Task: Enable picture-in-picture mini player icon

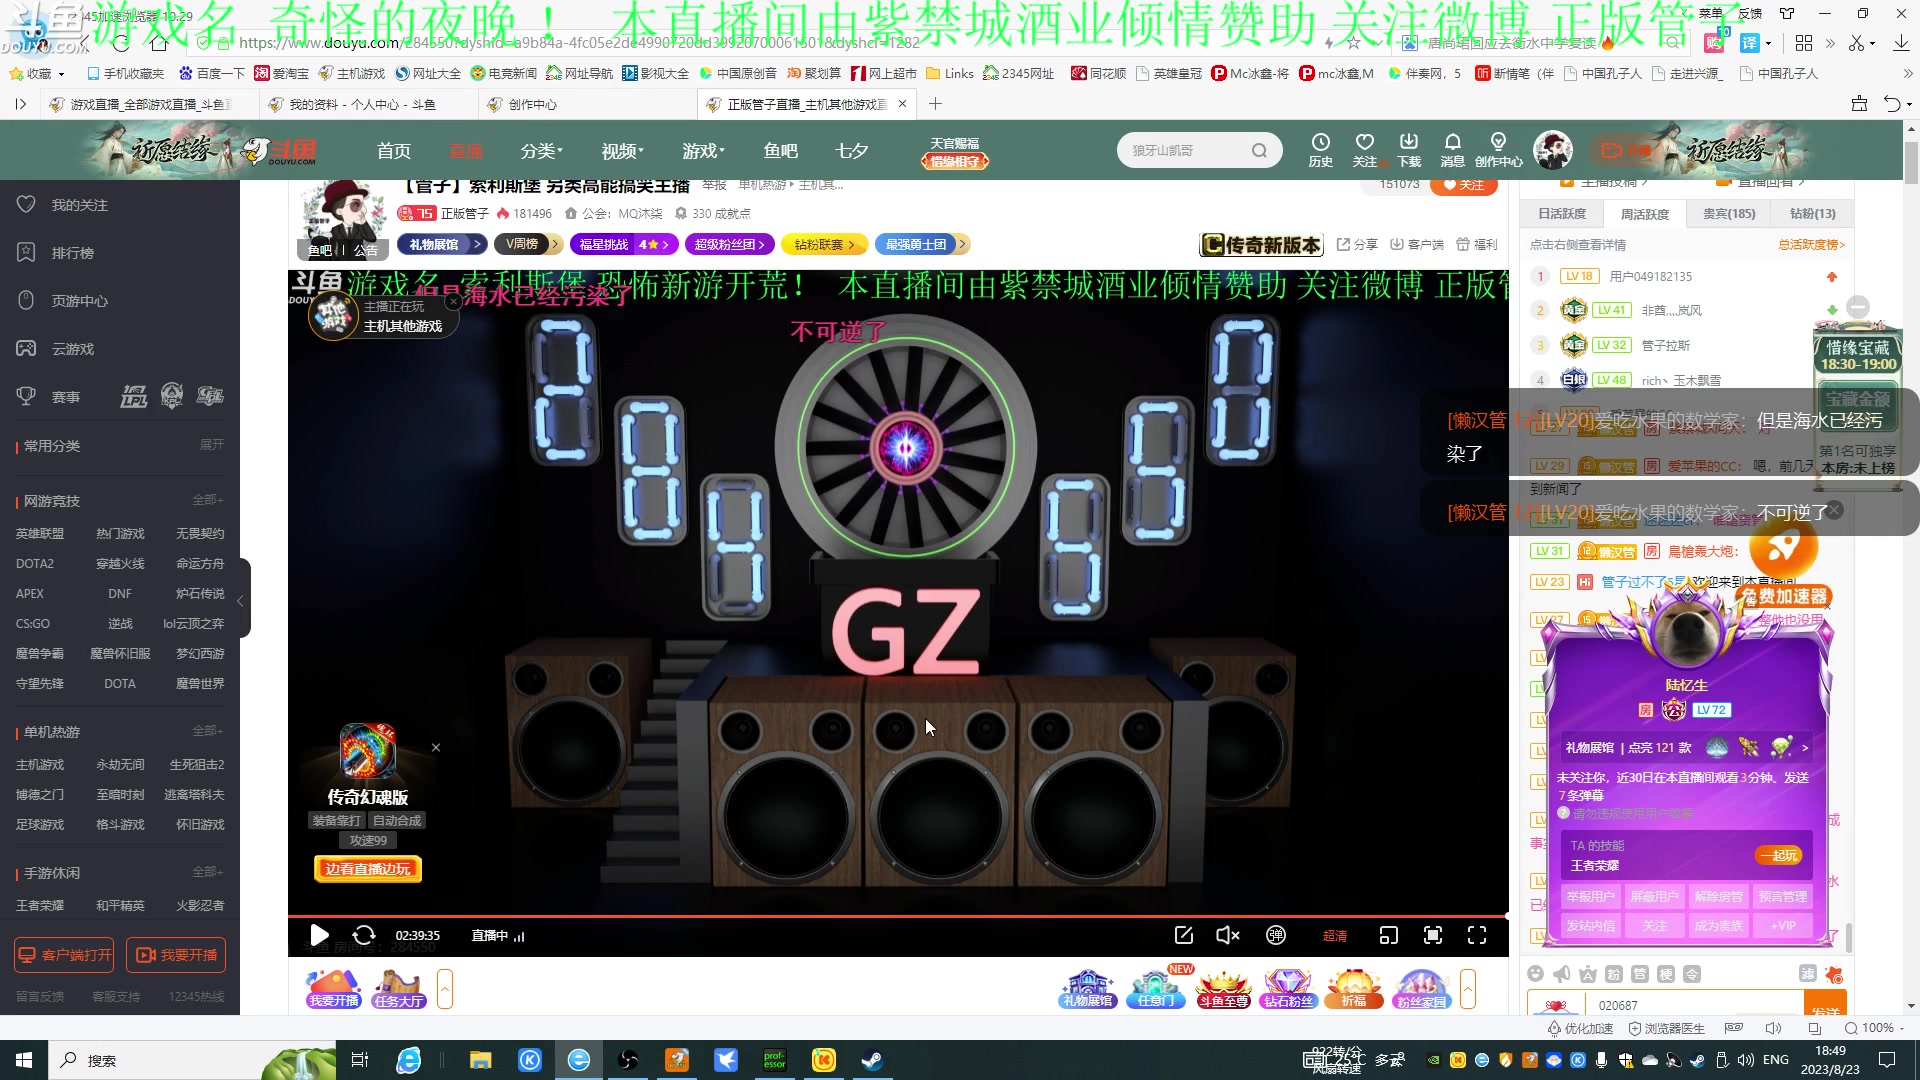Action: coord(1388,935)
